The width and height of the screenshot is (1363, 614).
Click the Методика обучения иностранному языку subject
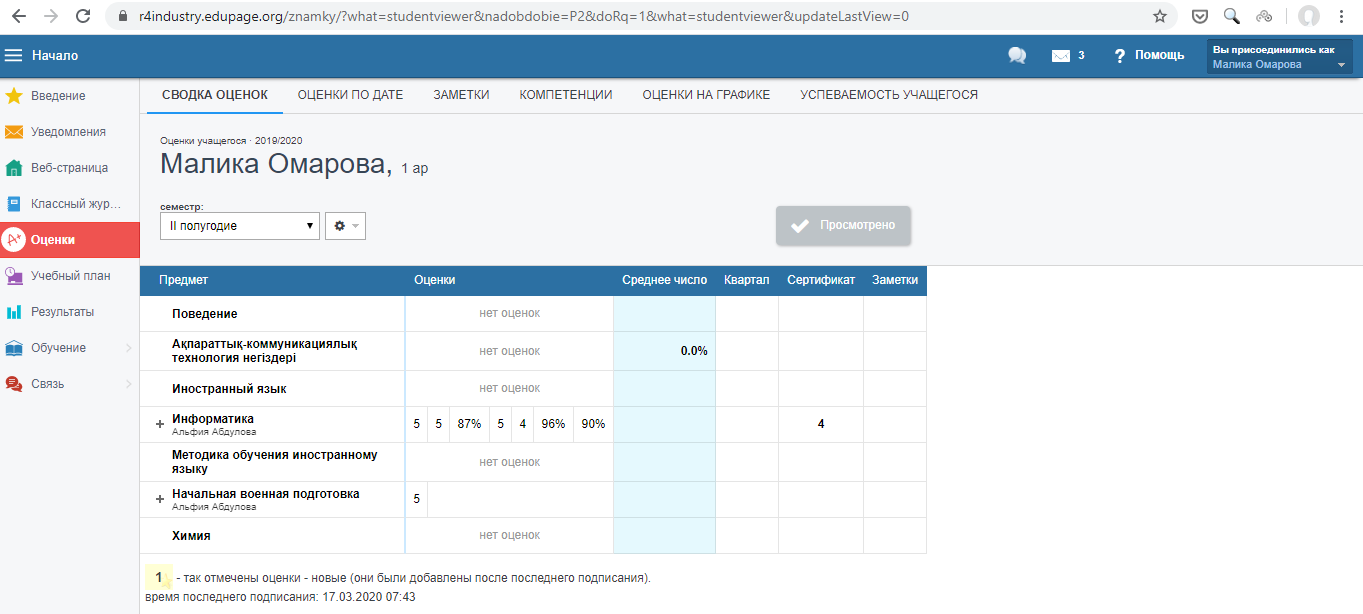point(275,462)
